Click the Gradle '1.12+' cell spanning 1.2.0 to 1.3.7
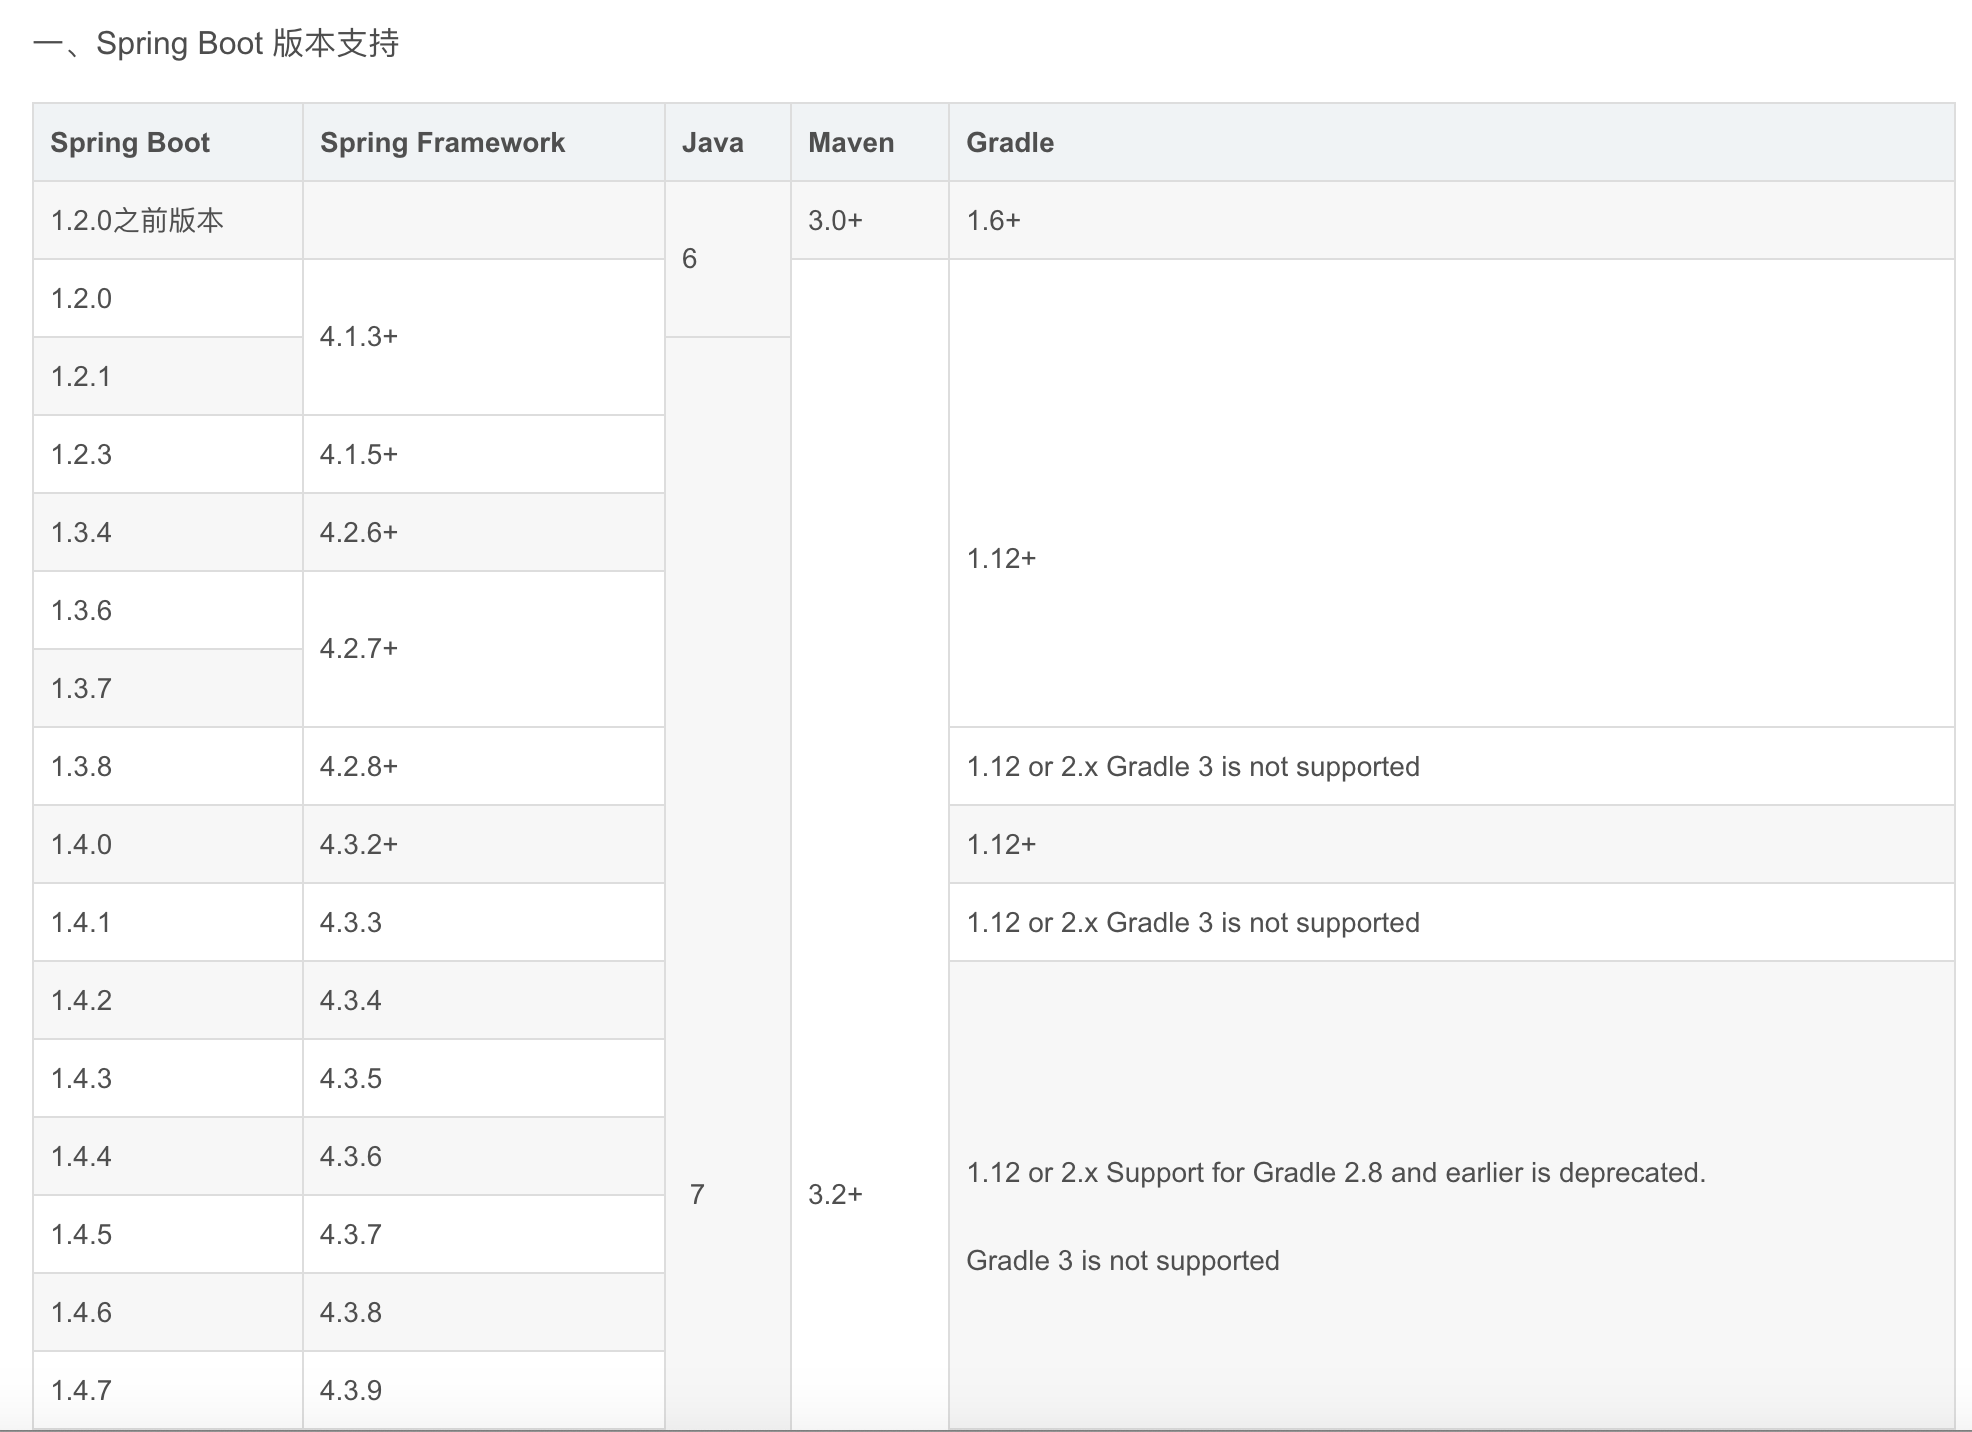1972x1432 pixels. (x=1452, y=493)
